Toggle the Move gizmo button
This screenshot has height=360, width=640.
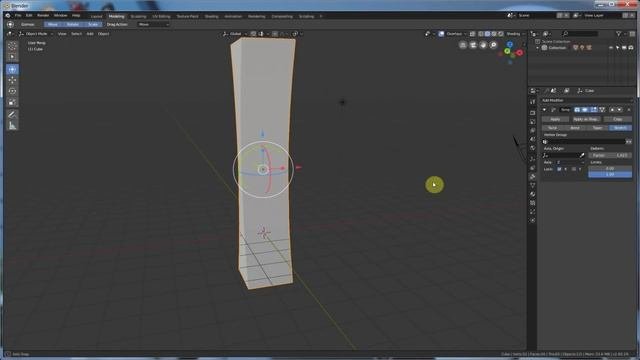coord(53,24)
